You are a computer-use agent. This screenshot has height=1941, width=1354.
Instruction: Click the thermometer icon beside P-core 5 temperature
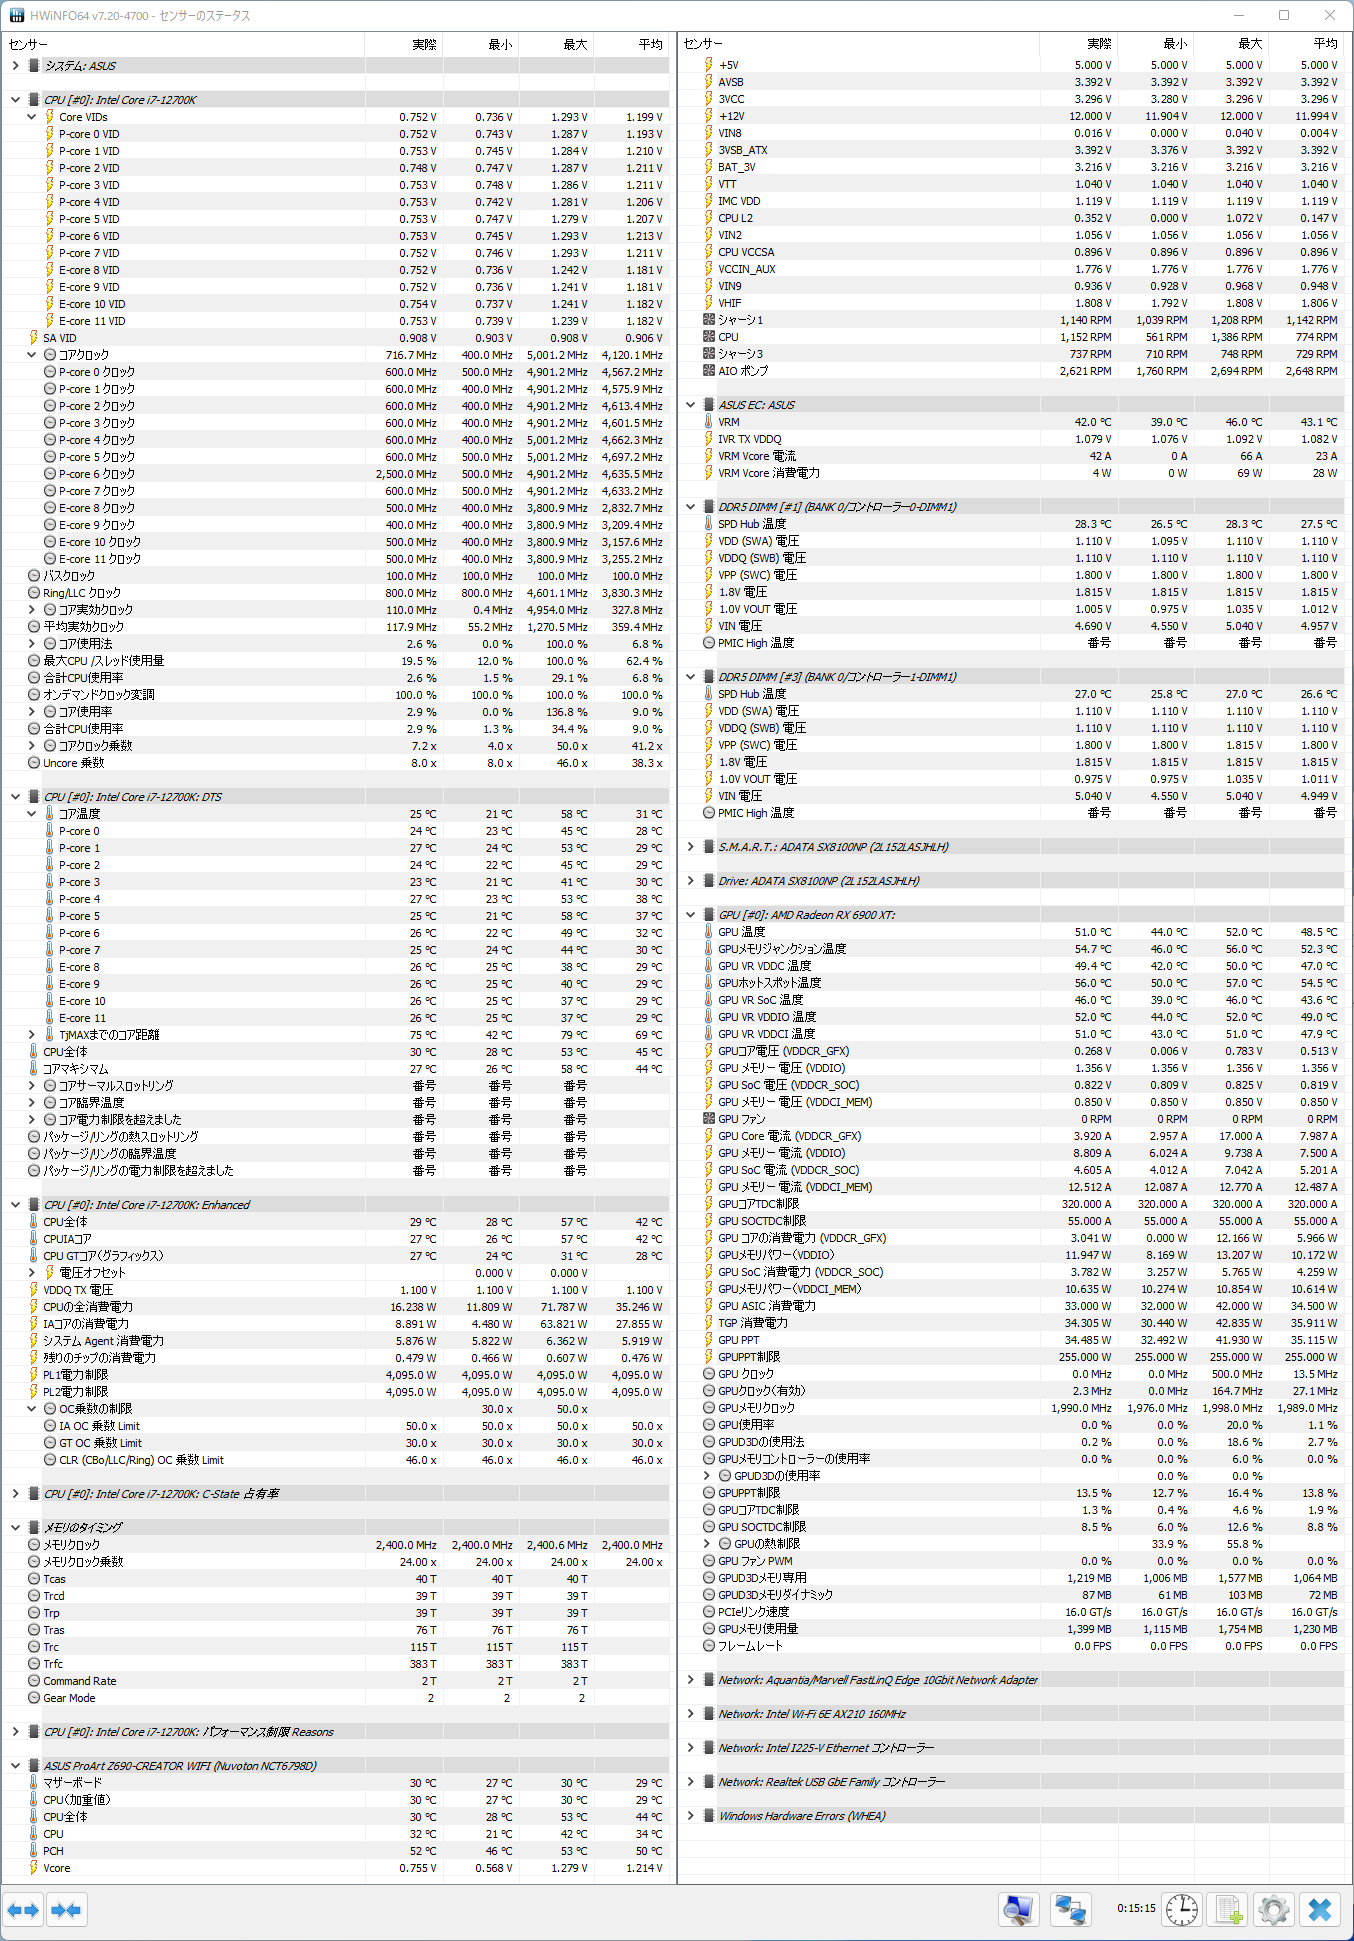[49, 916]
